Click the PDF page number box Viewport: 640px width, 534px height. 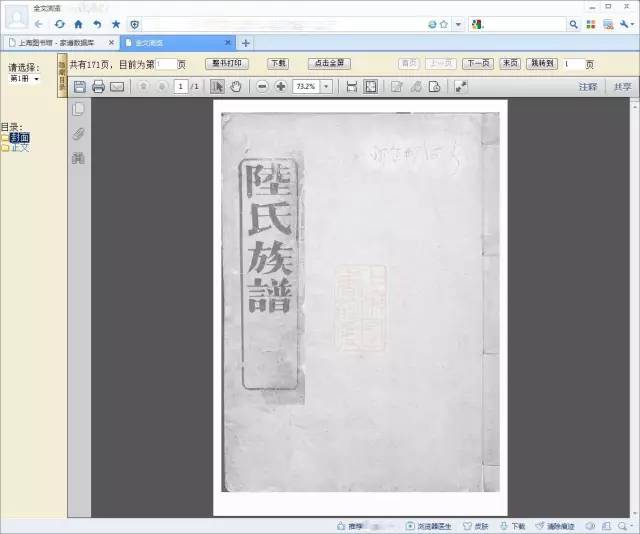coord(181,87)
